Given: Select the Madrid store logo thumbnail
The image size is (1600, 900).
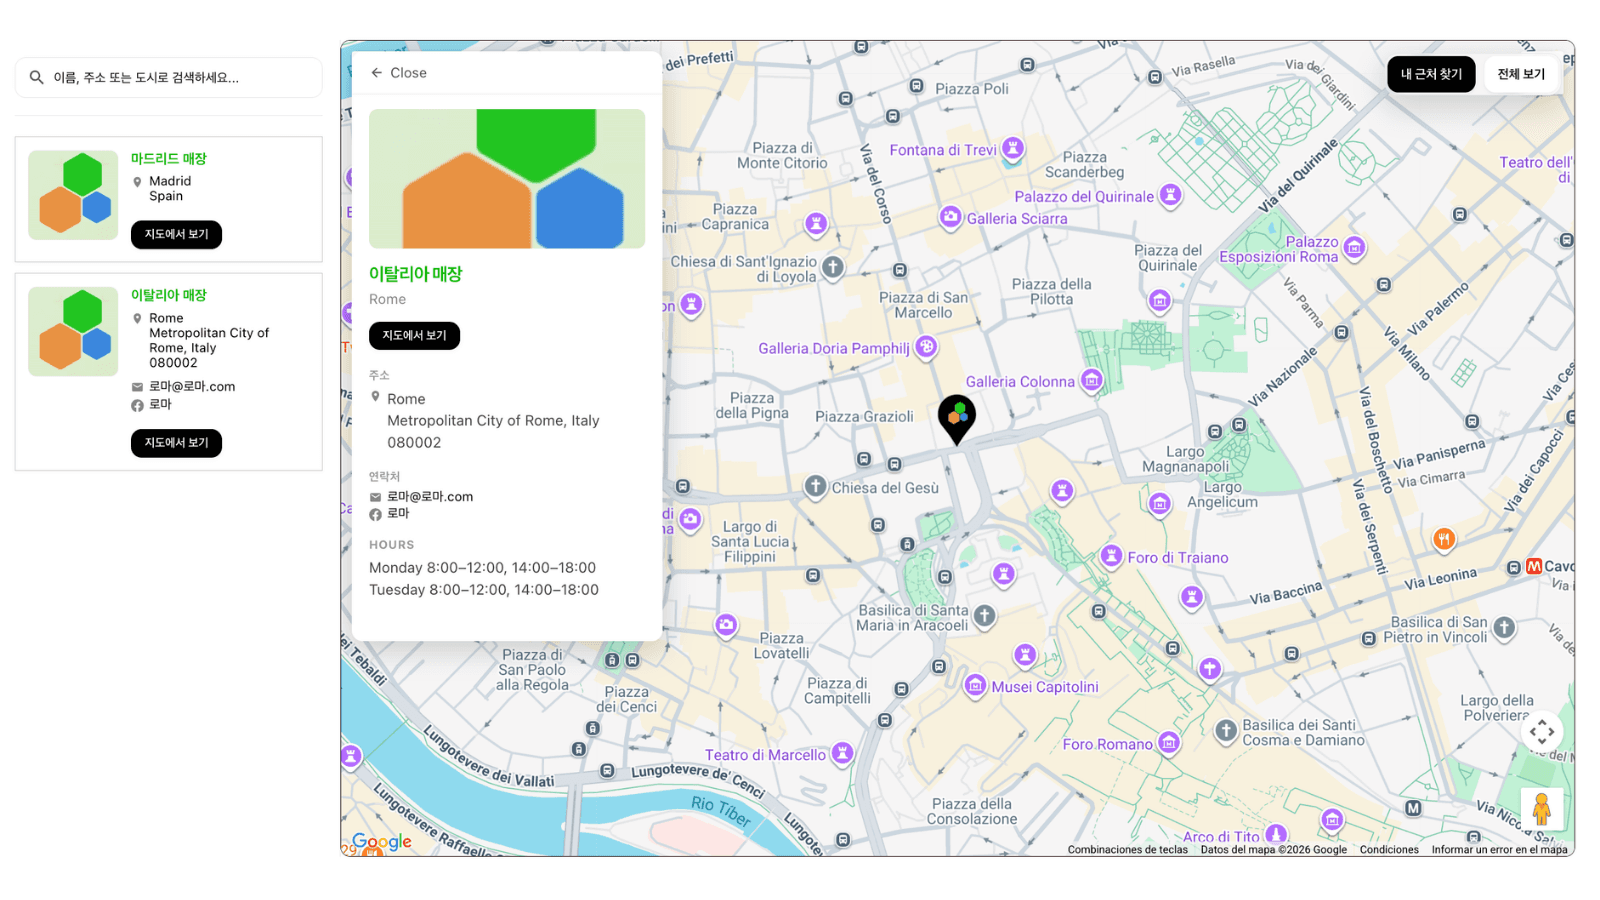Looking at the screenshot, I should pyautogui.click(x=73, y=195).
